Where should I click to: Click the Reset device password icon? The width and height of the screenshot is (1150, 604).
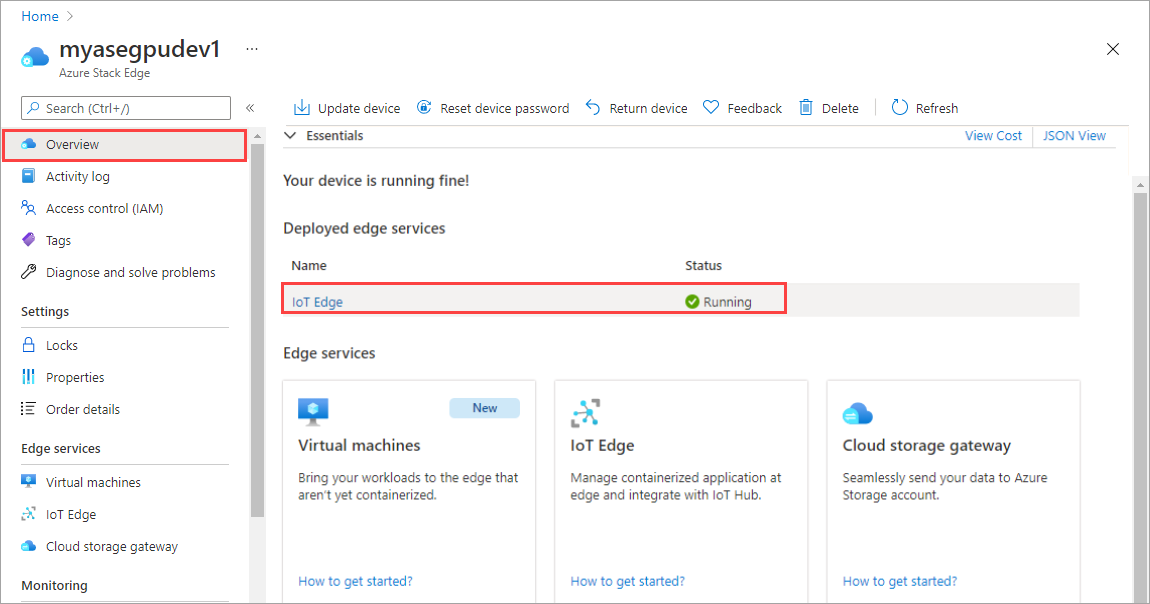point(424,107)
